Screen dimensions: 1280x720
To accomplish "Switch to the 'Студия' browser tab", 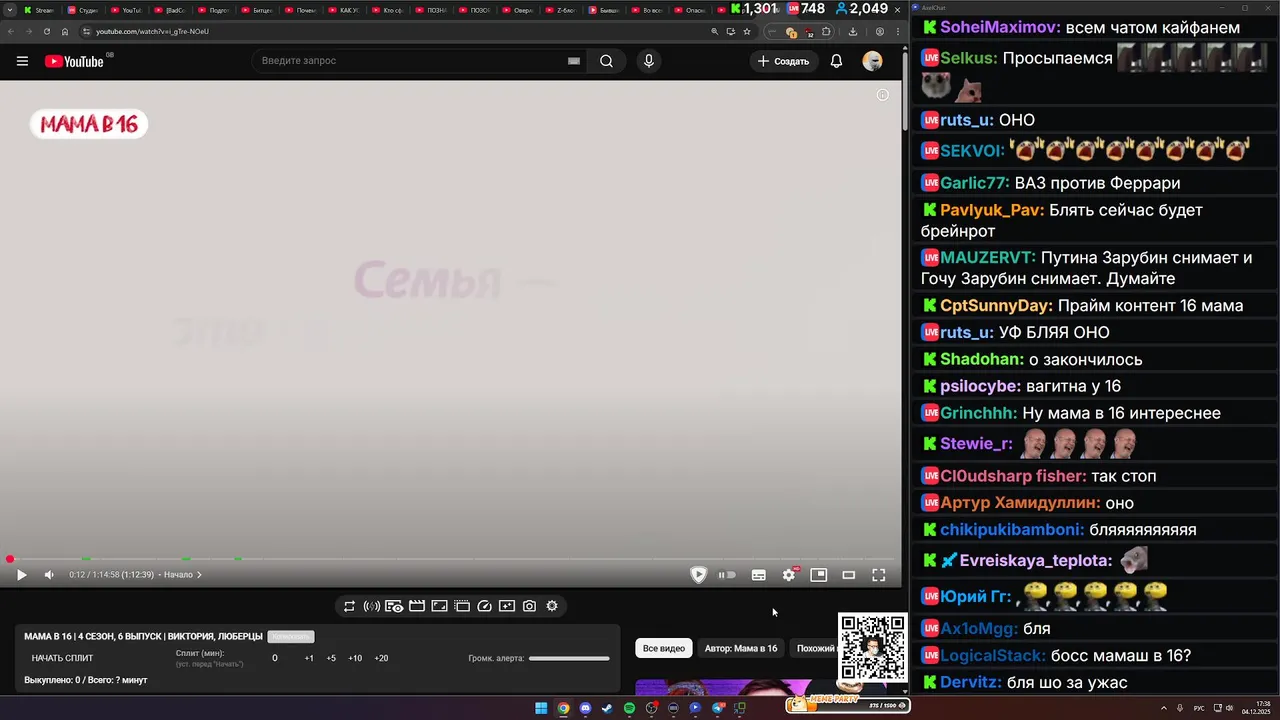I will 83,10.
